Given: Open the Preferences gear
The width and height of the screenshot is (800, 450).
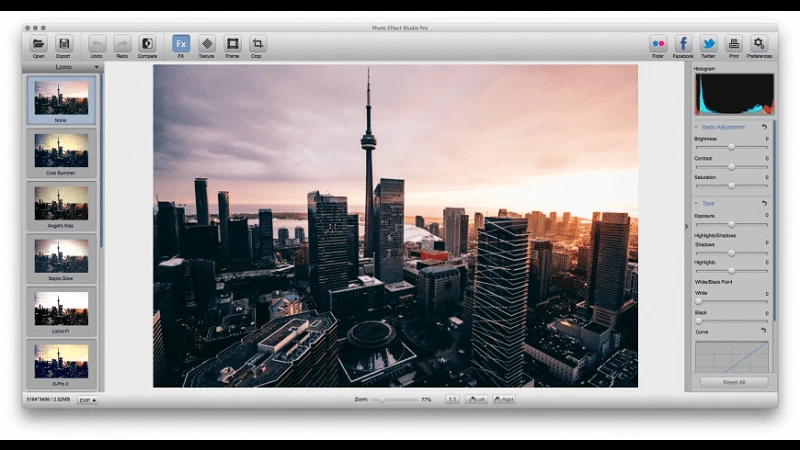Looking at the screenshot, I should [x=759, y=44].
